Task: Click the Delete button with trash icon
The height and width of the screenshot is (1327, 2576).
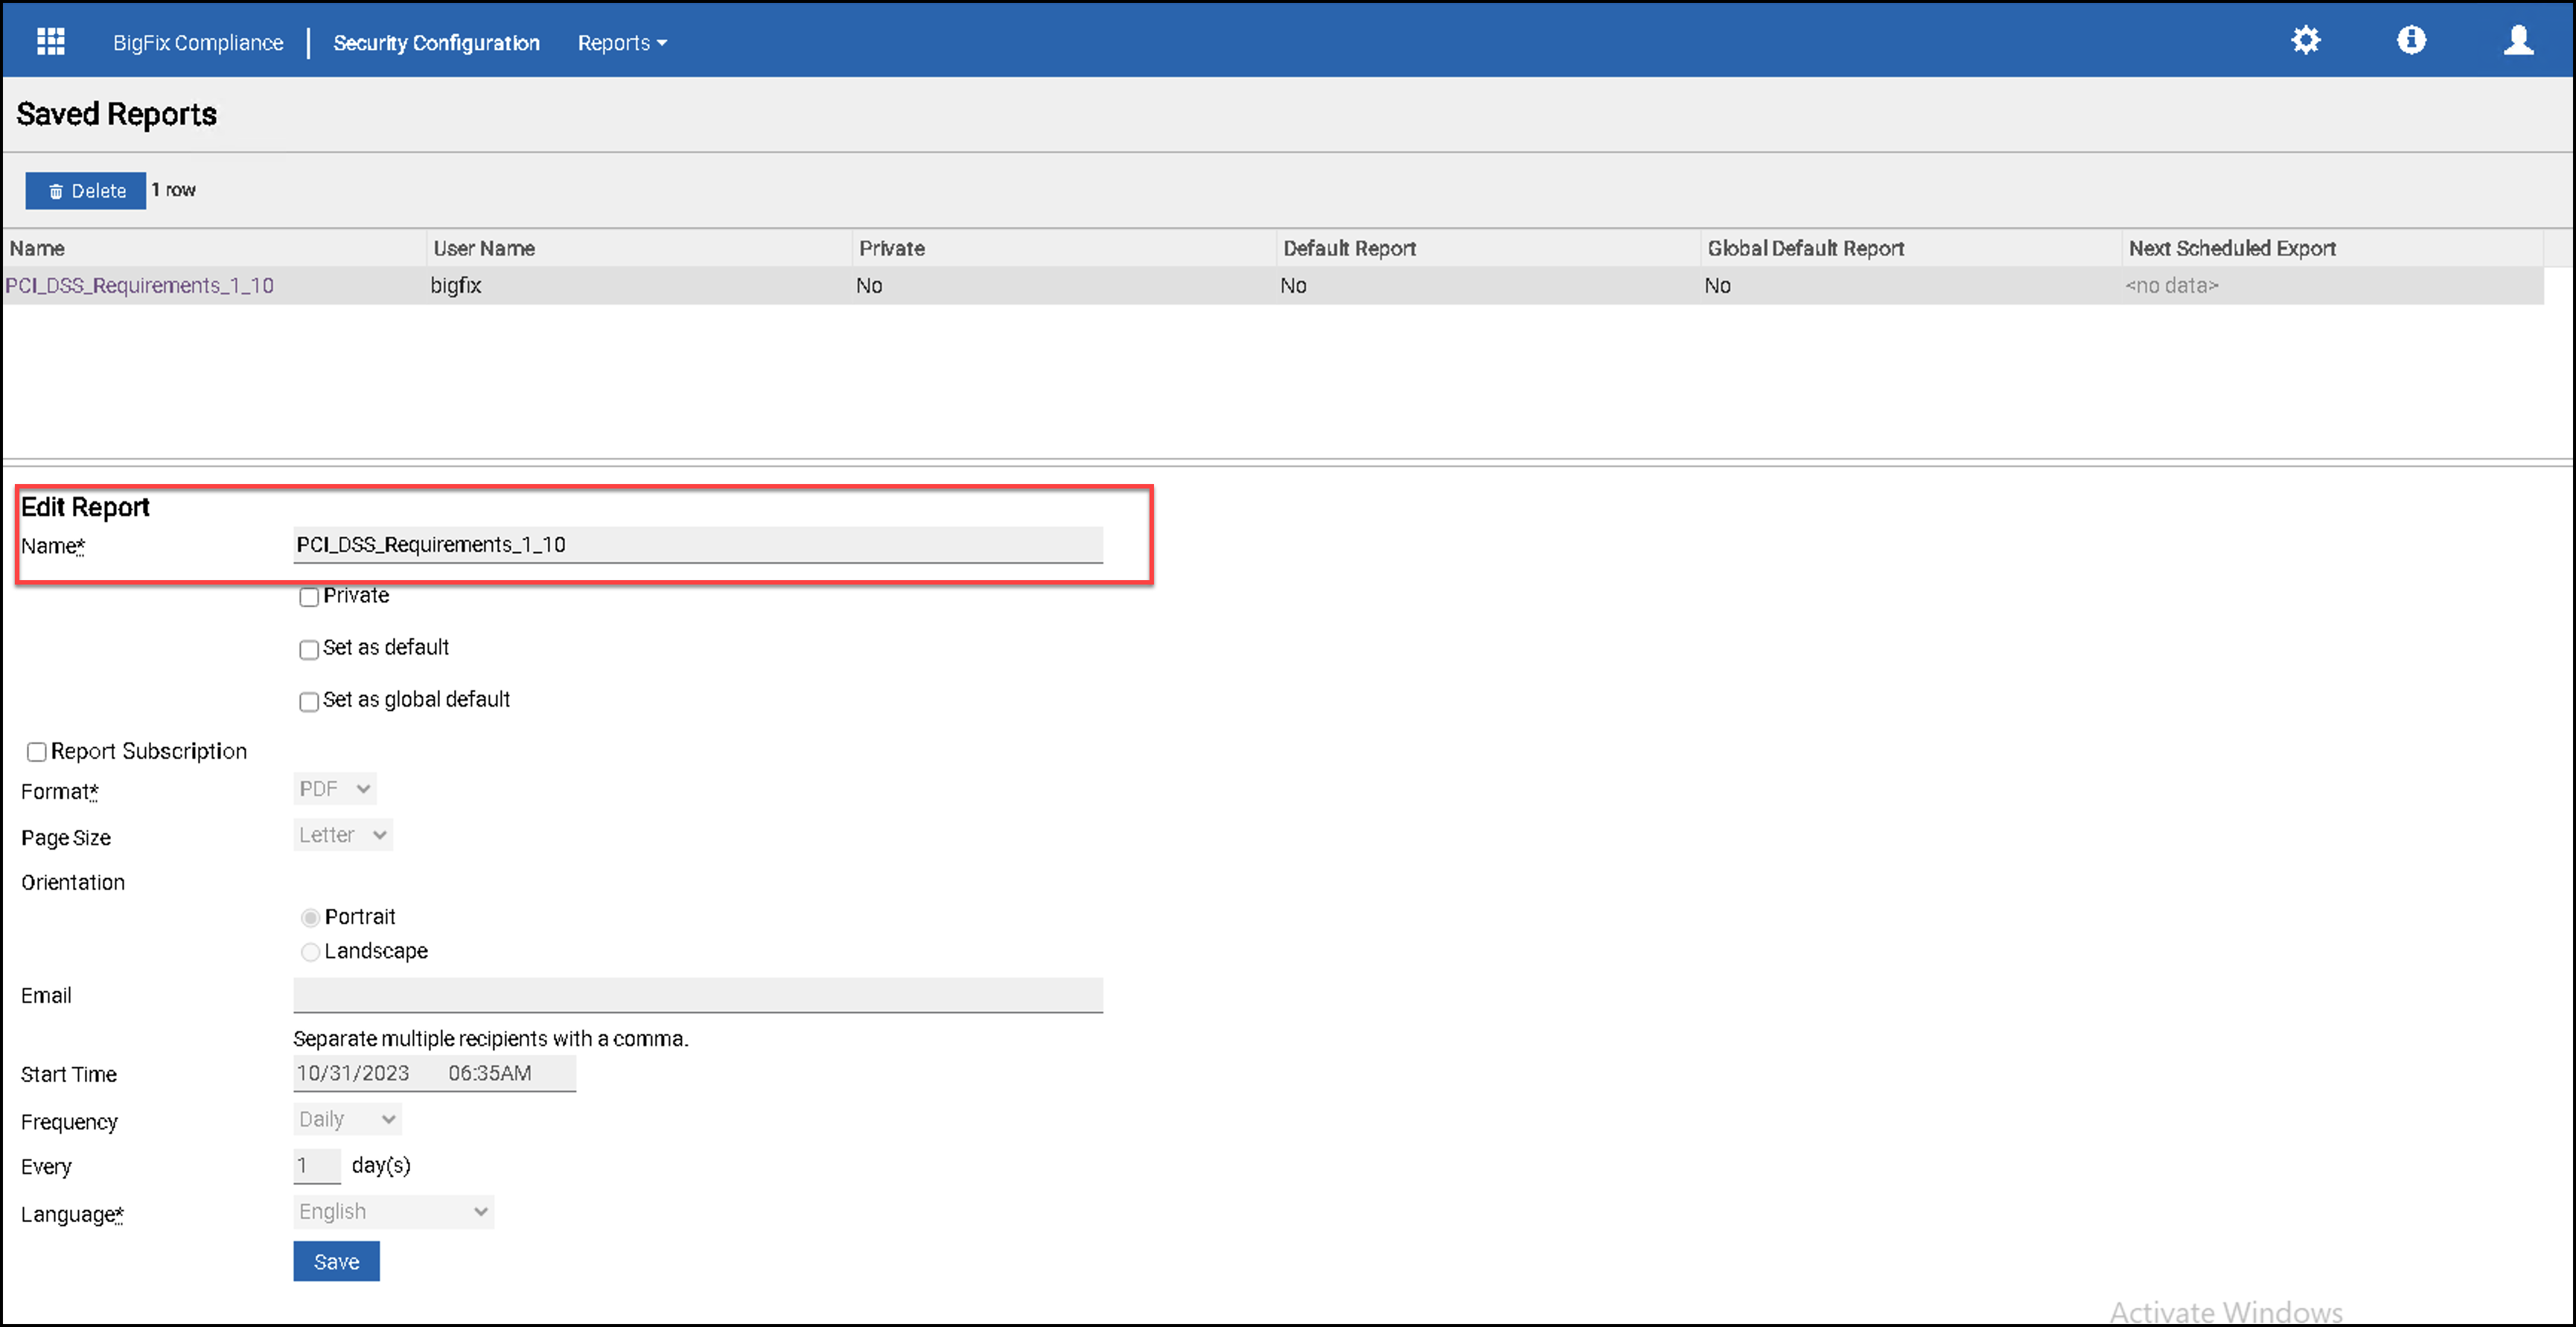Action: click(x=86, y=191)
